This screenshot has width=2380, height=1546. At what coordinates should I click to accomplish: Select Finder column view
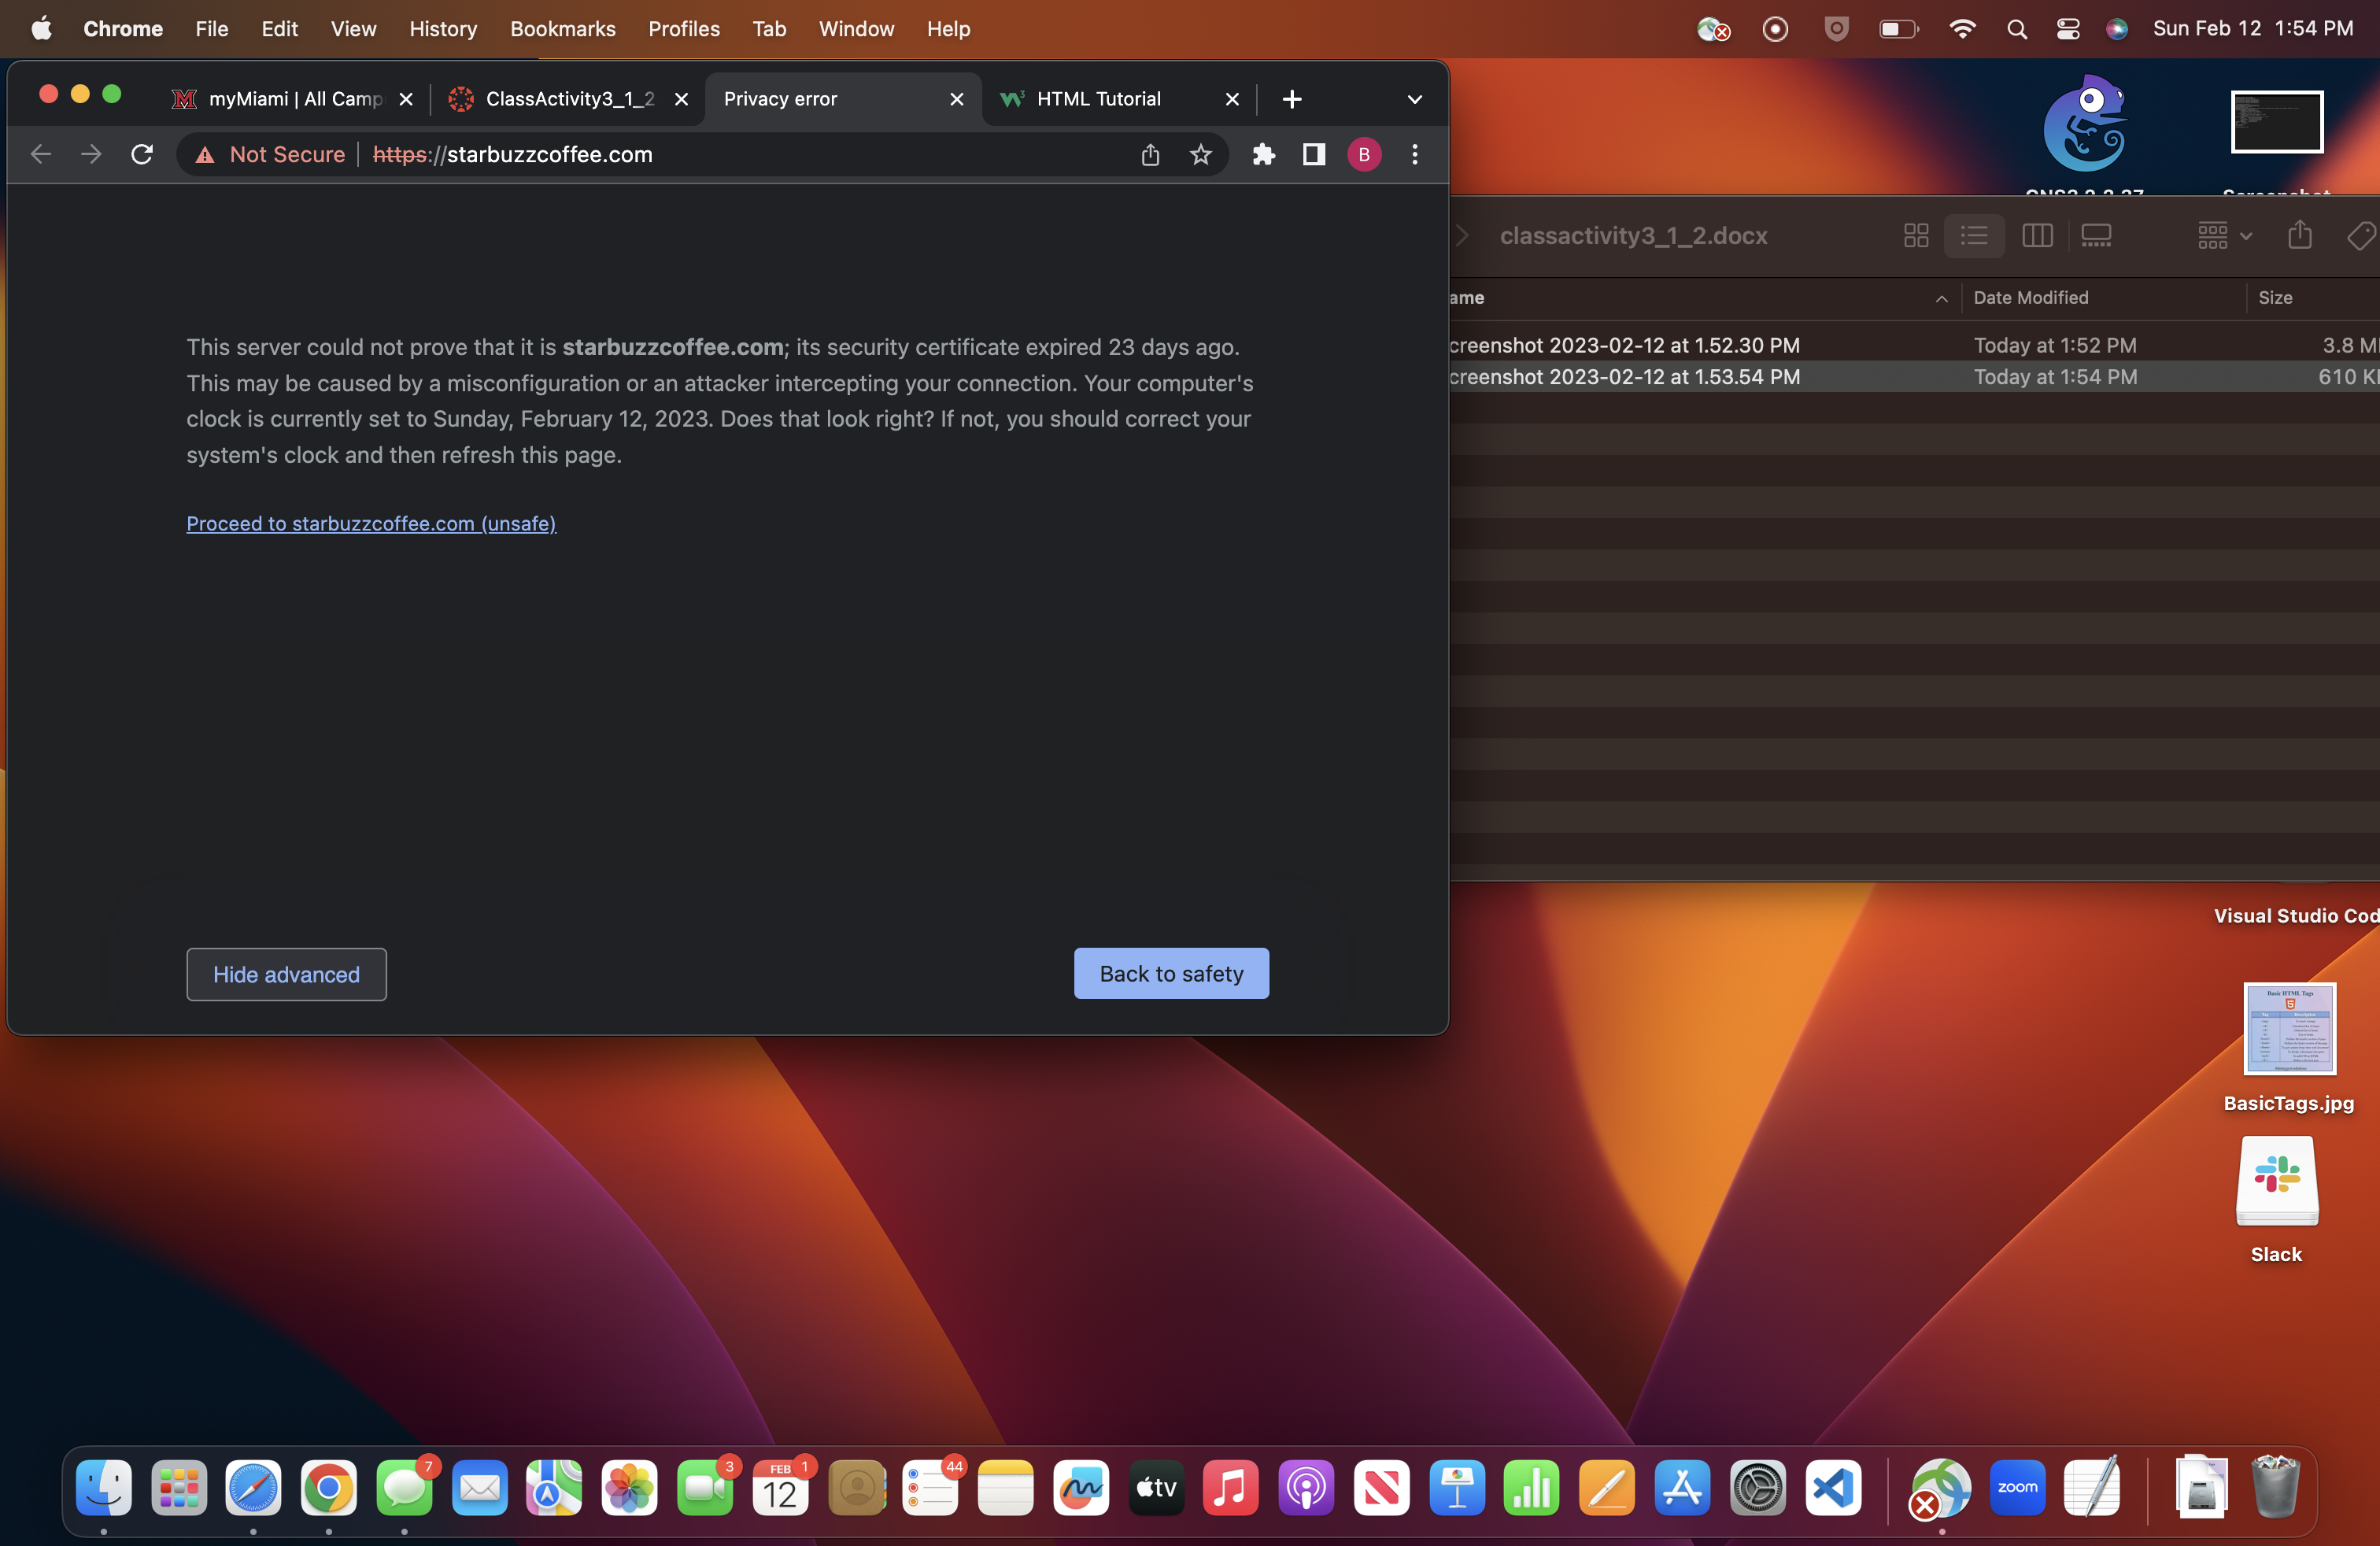click(x=2037, y=236)
